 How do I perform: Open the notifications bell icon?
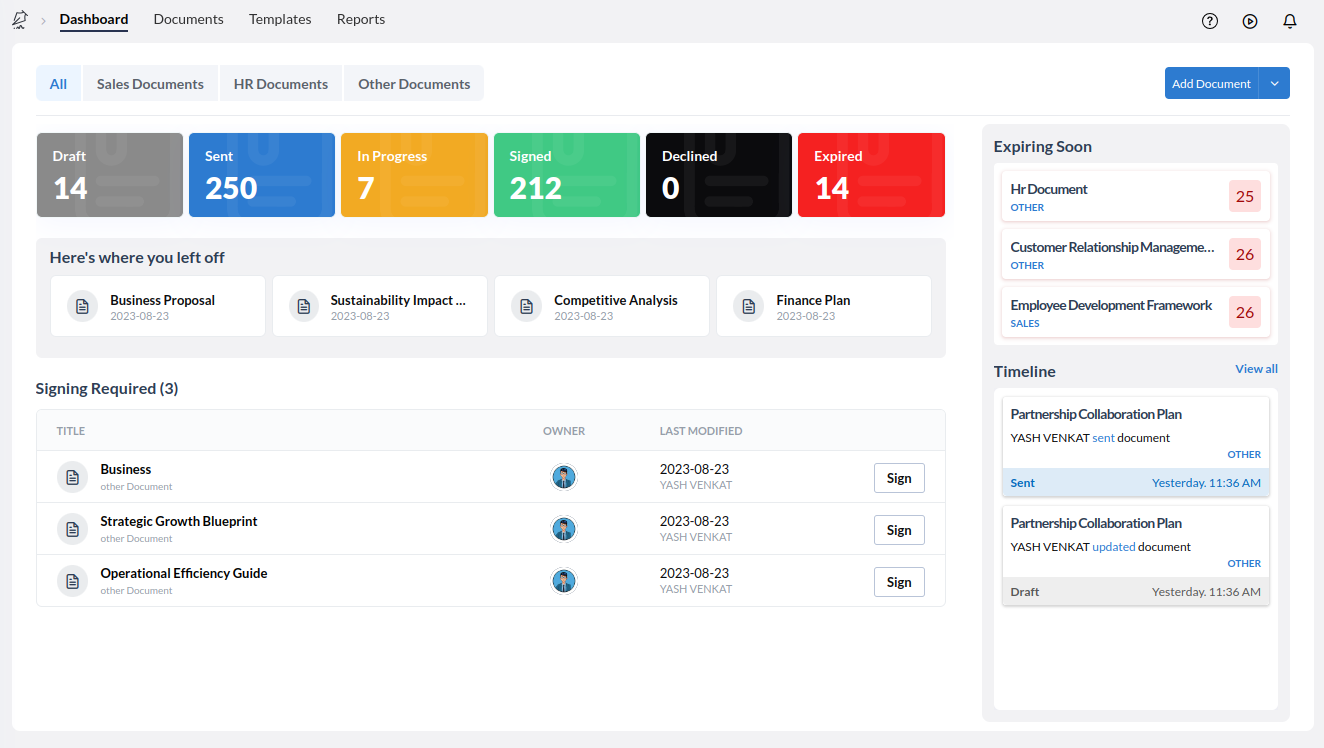pyautogui.click(x=1290, y=21)
